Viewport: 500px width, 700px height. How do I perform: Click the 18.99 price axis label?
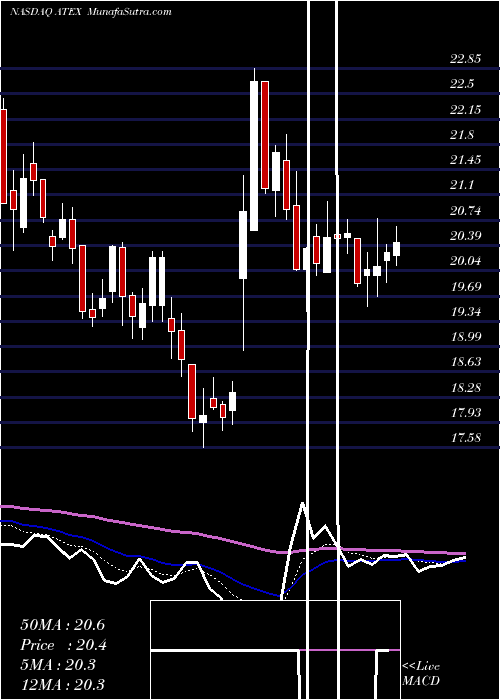[466, 336]
